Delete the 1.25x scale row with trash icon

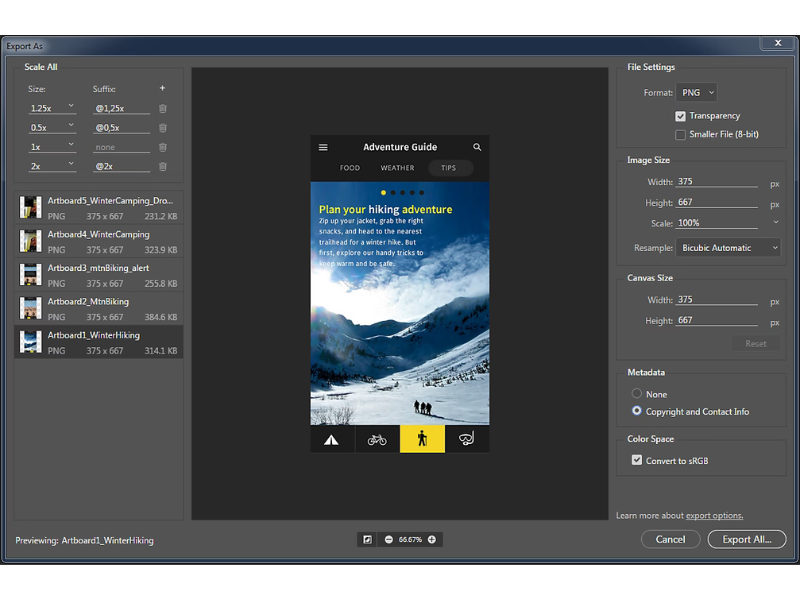(162, 108)
